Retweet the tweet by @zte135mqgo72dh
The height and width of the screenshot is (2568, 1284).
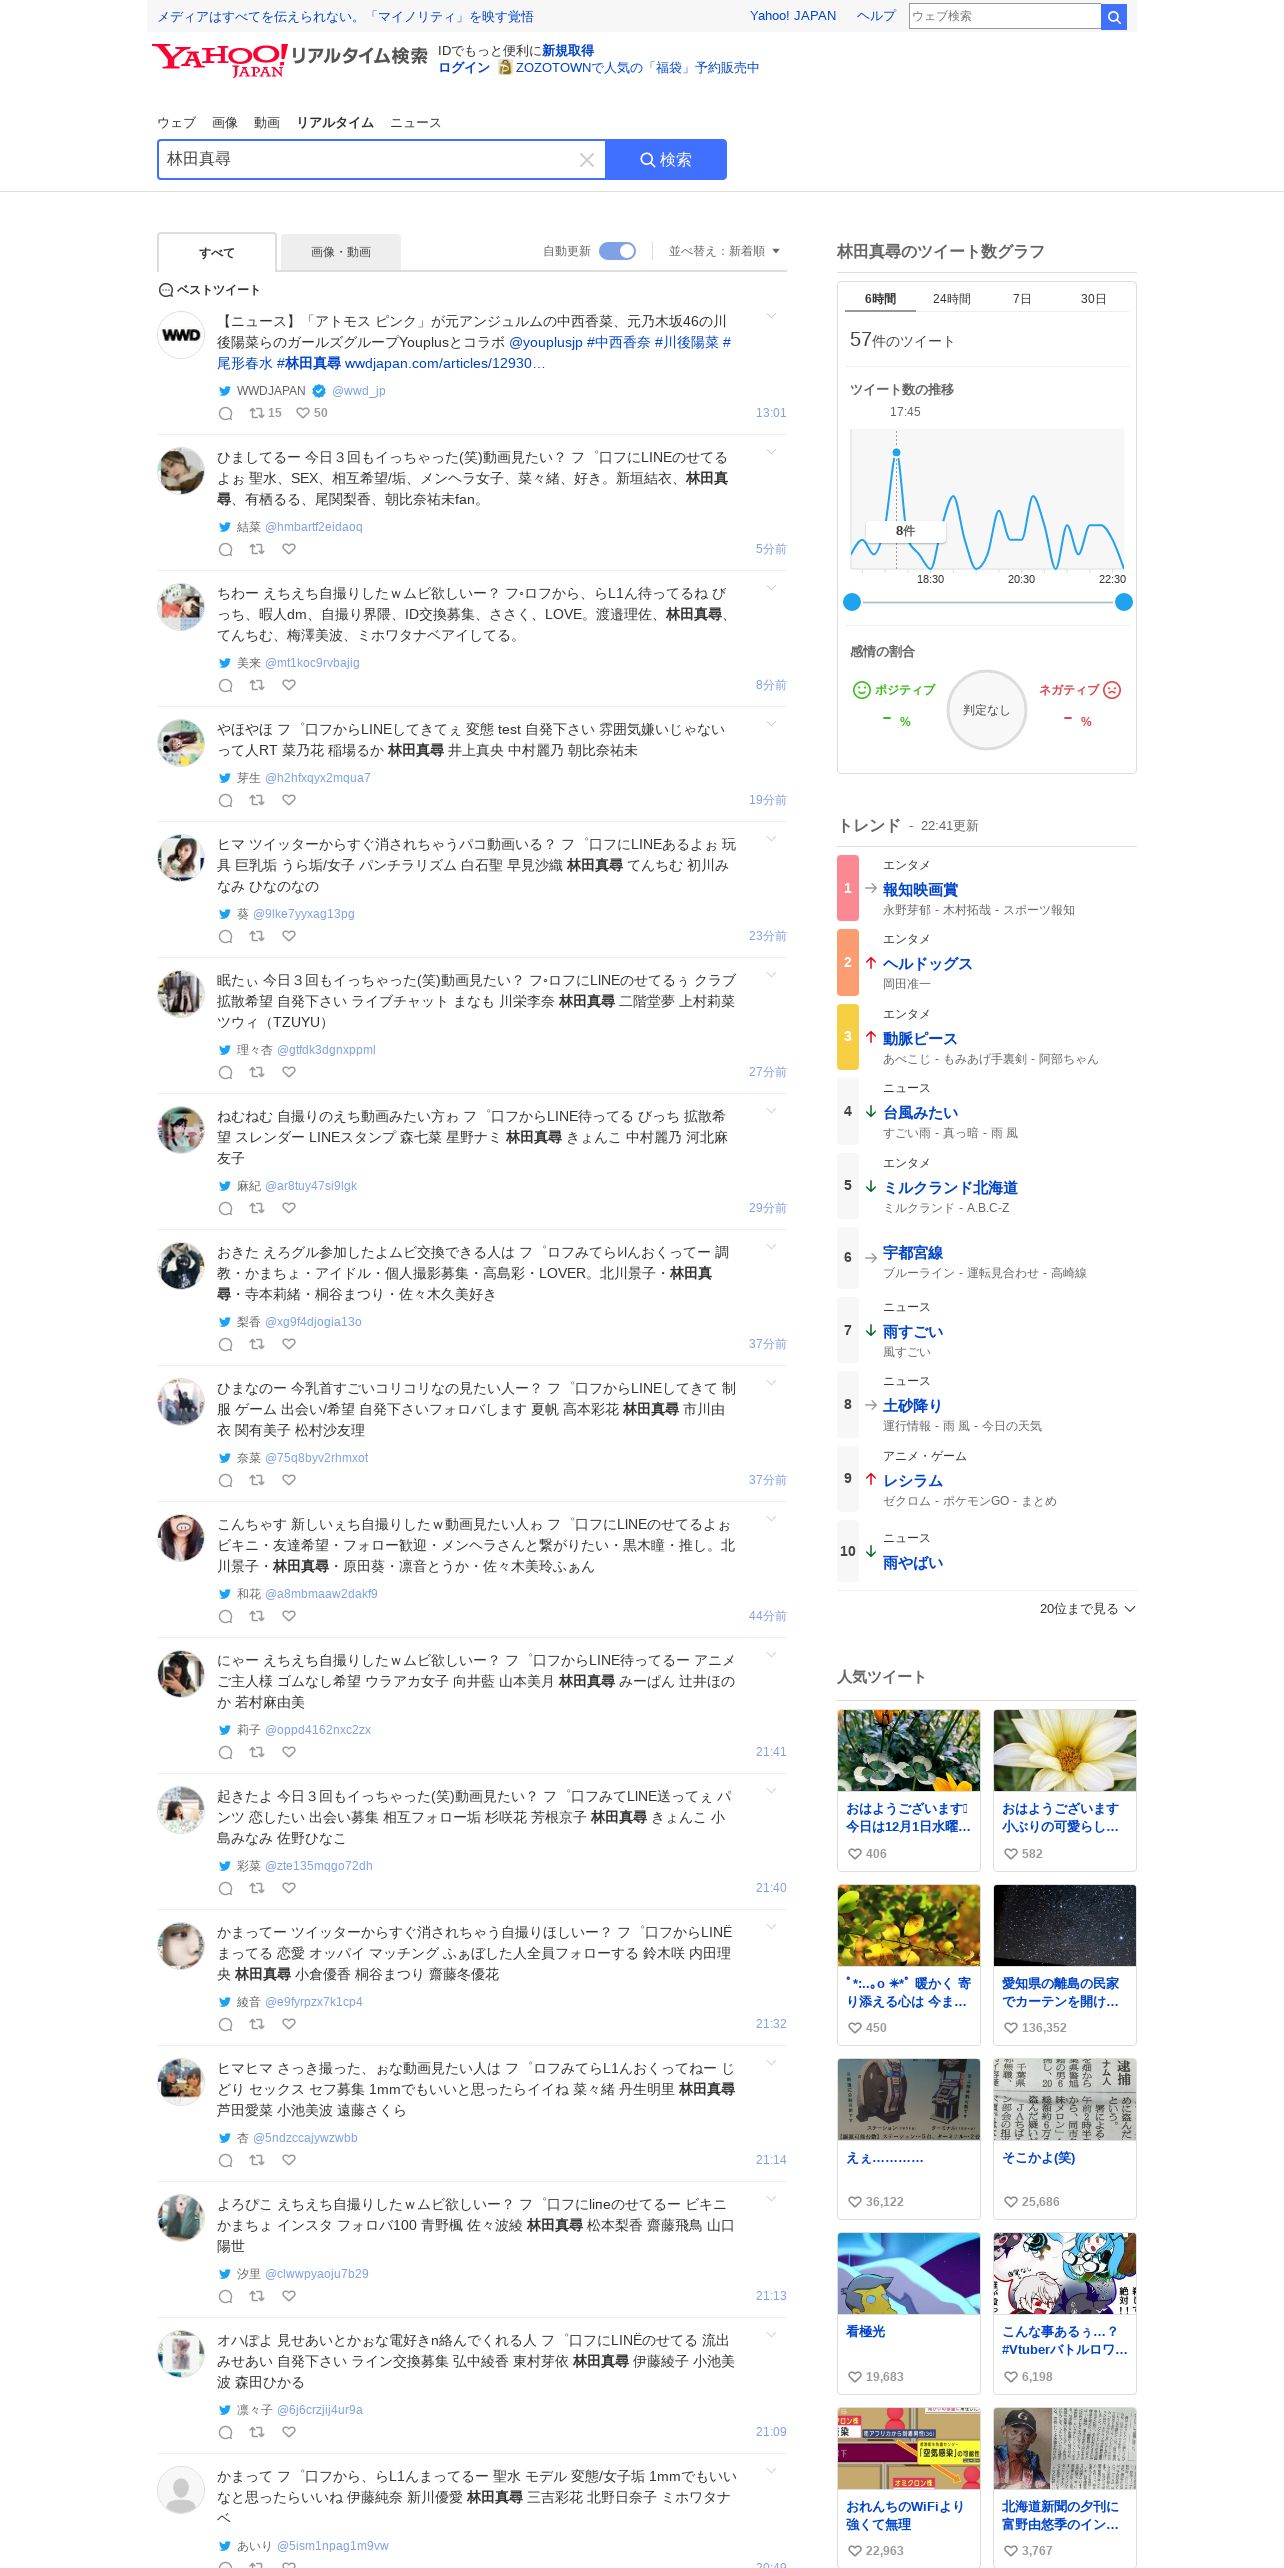257,1888
